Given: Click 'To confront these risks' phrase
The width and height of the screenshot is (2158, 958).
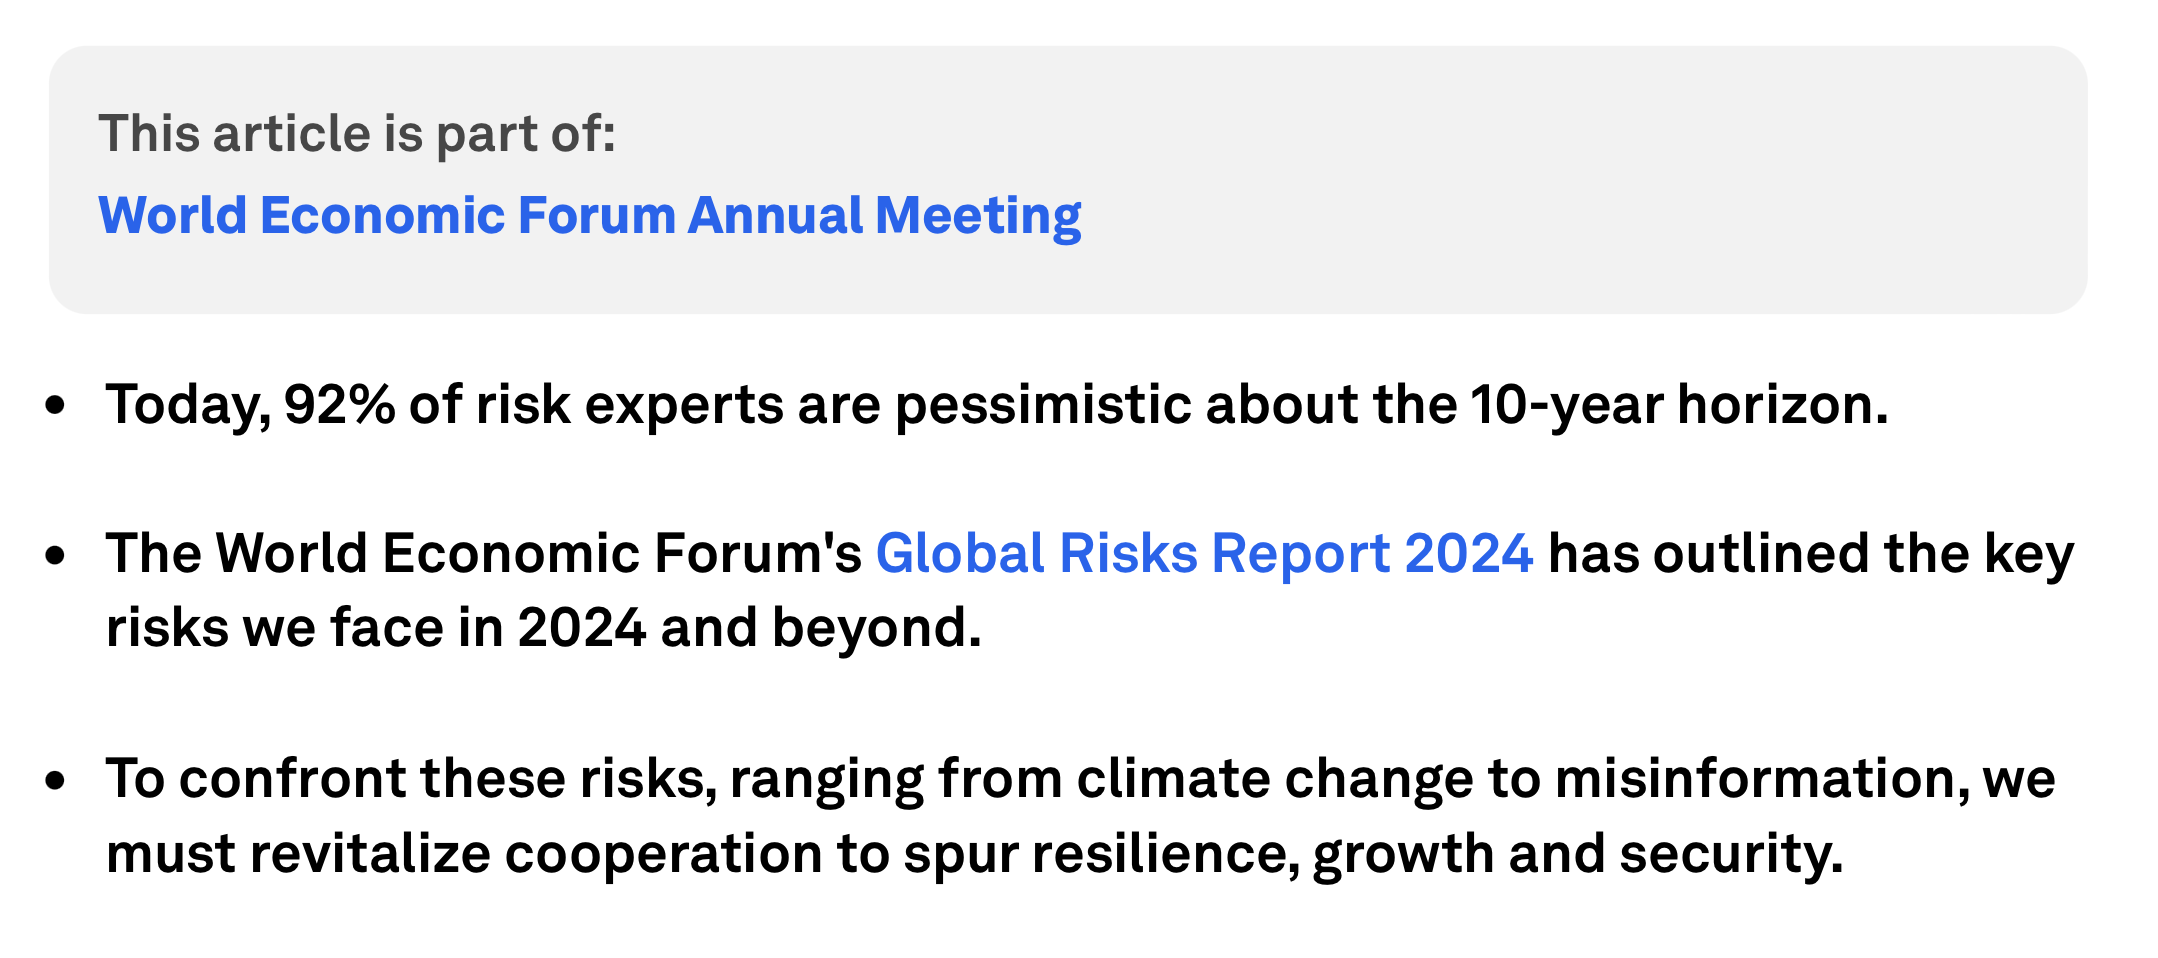Looking at the screenshot, I should 412,779.
